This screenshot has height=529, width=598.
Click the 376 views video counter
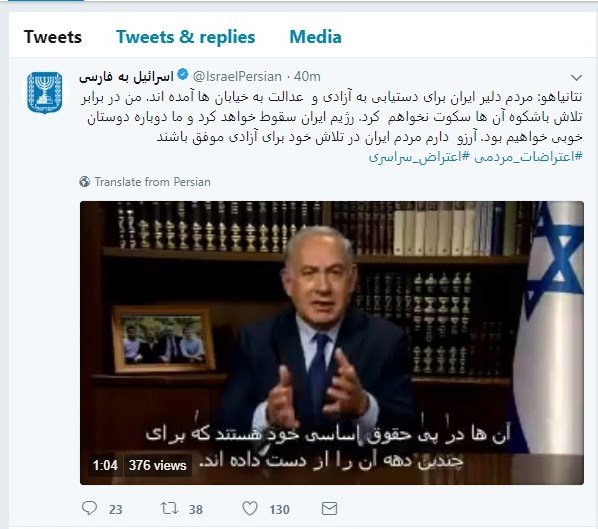tap(158, 465)
